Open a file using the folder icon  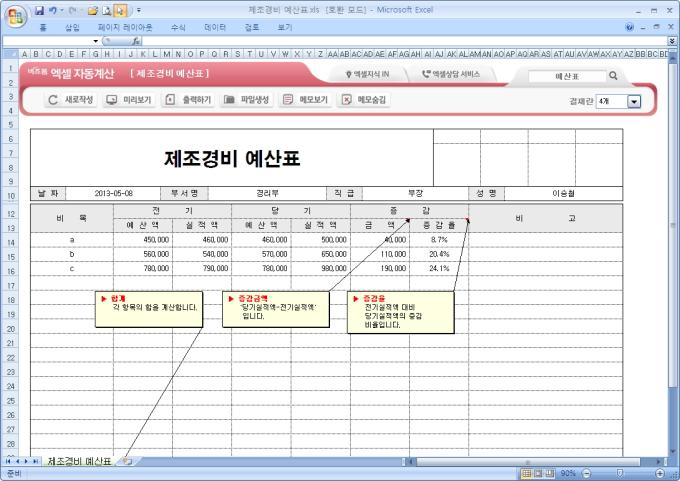point(93,10)
